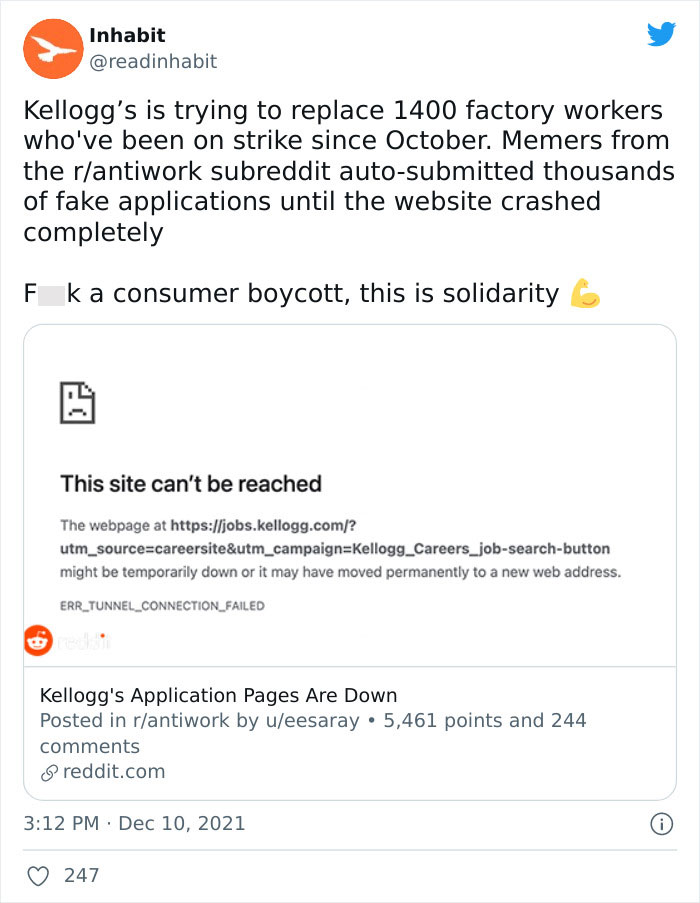The width and height of the screenshot is (700, 903).
Task: Click the 247 likes count
Action: pos(82,874)
